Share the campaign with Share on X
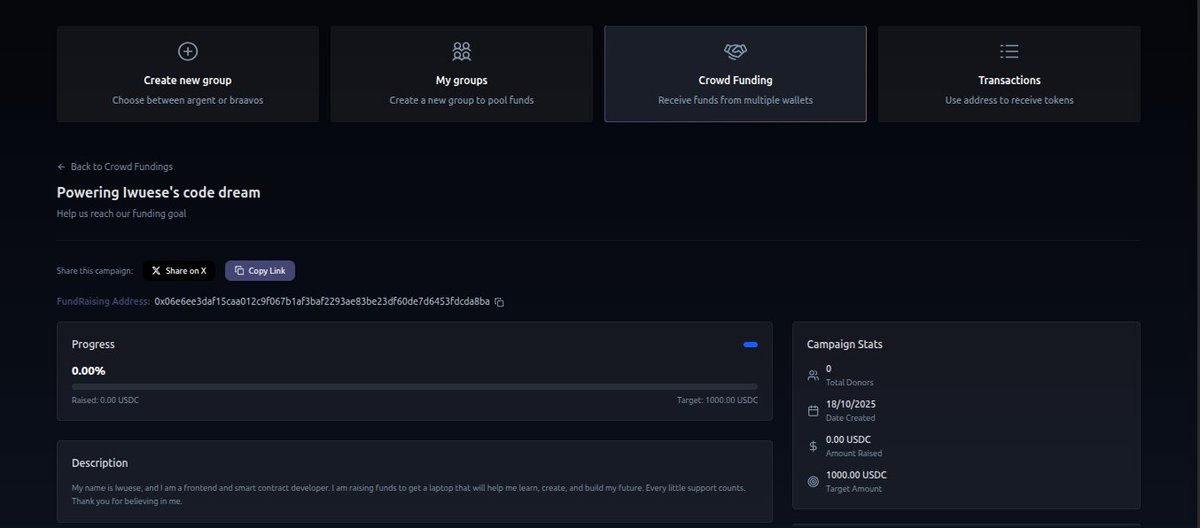Viewport: 1200px width, 528px height. point(179,271)
